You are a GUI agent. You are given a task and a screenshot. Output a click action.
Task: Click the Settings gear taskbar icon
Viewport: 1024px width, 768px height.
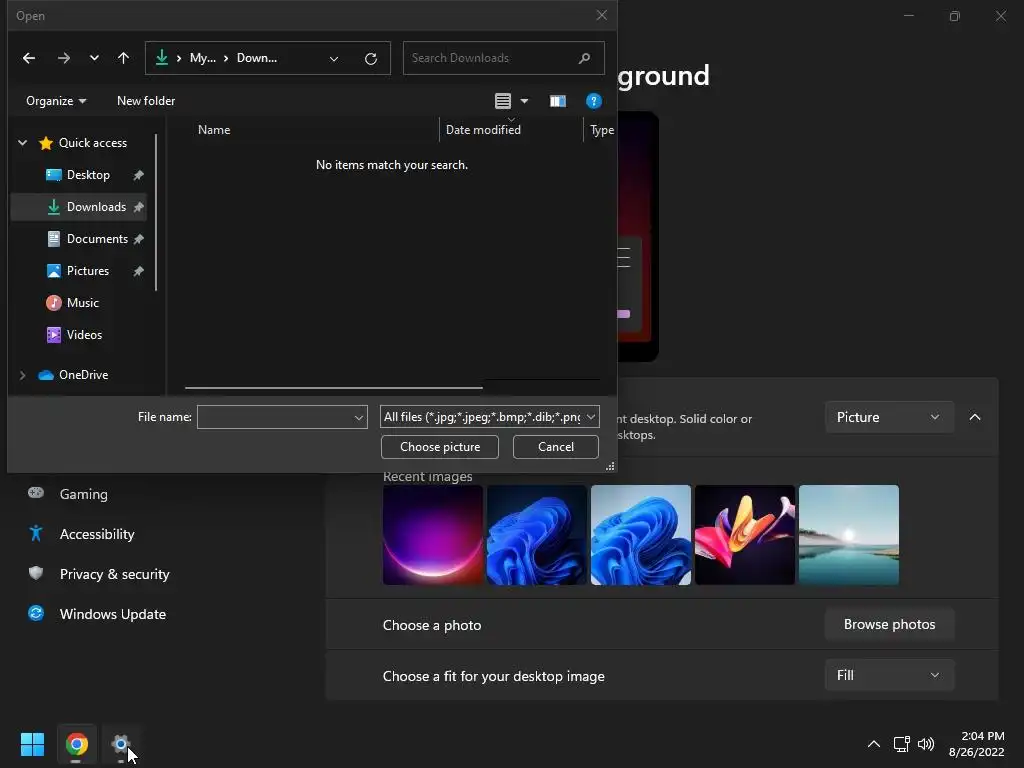121,744
